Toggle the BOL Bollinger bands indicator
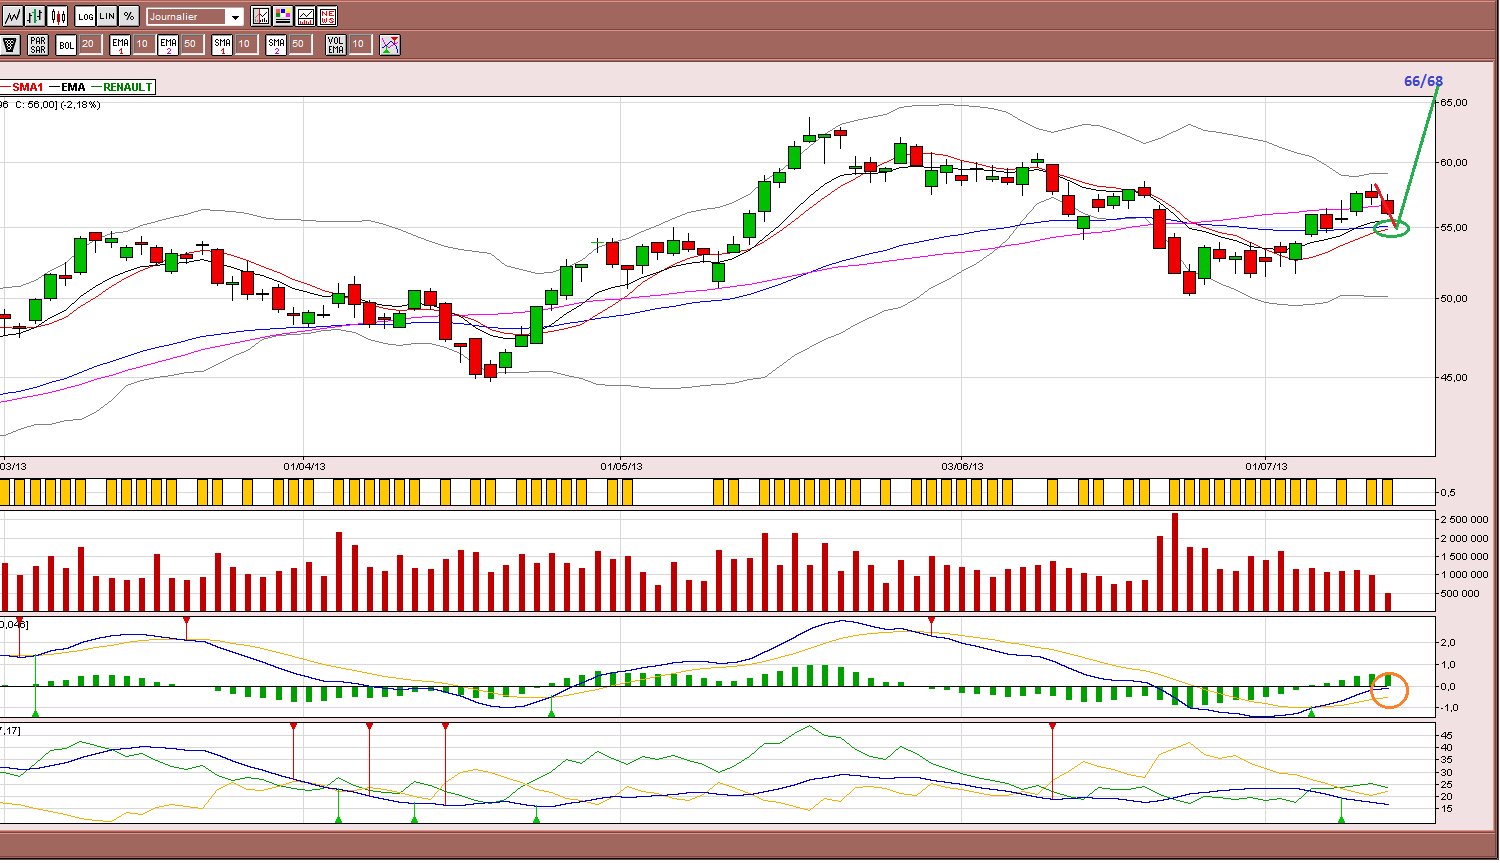The height and width of the screenshot is (863, 1500). (66, 44)
